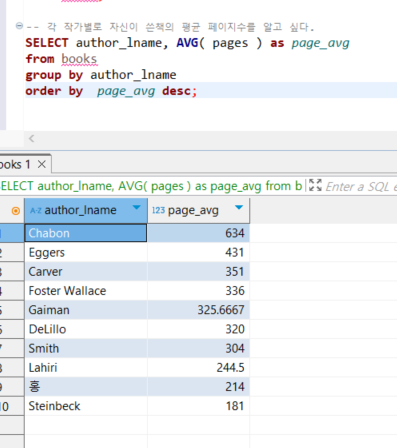Select the 320 page_avg value
This screenshot has height=448, width=397.
(198, 329)
